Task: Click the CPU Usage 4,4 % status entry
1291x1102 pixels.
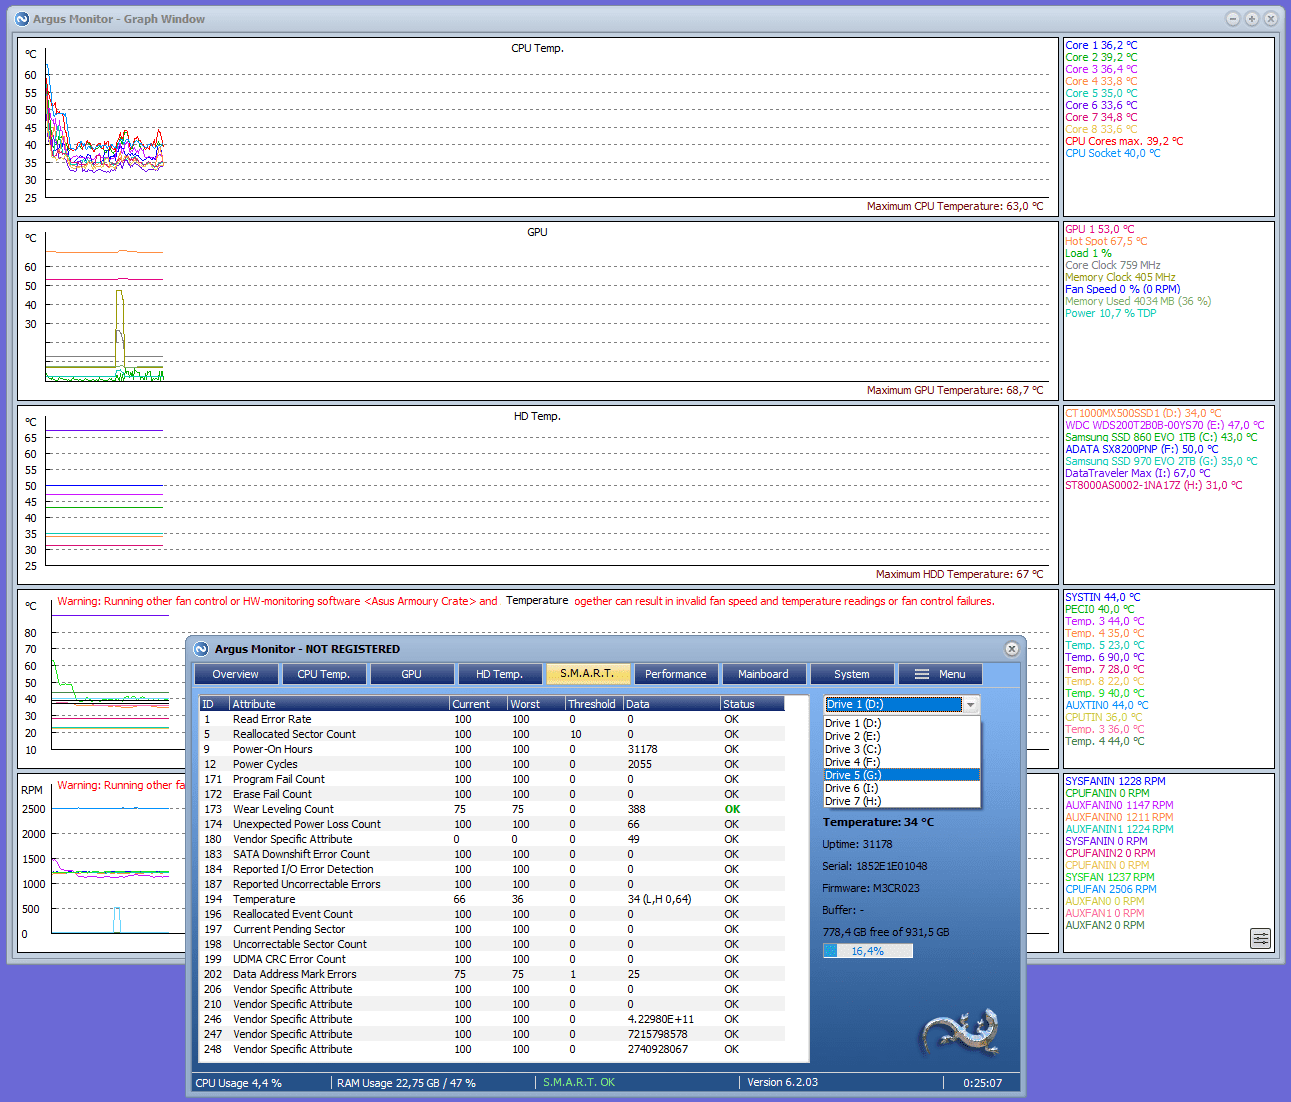Action: [x=238, y=1083]
